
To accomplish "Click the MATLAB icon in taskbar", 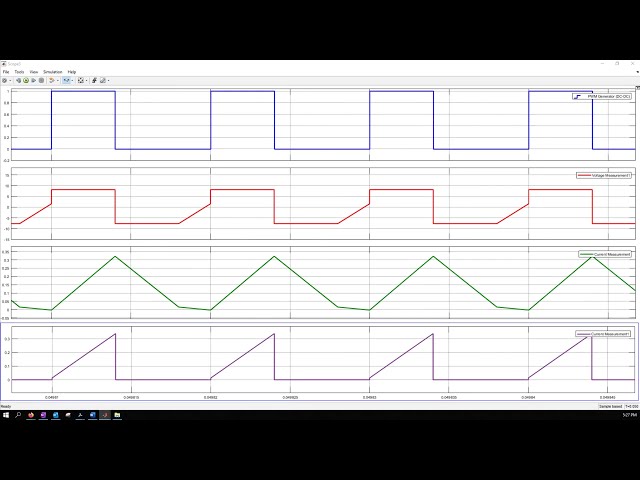I will point(105,415).
